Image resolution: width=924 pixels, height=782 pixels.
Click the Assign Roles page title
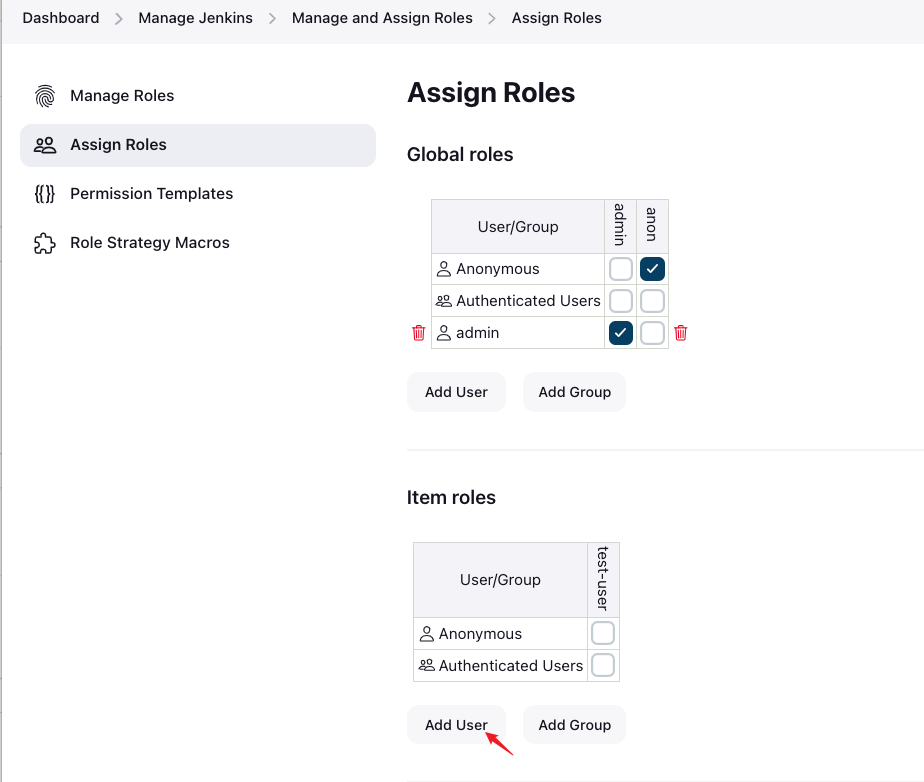(491, 93)
